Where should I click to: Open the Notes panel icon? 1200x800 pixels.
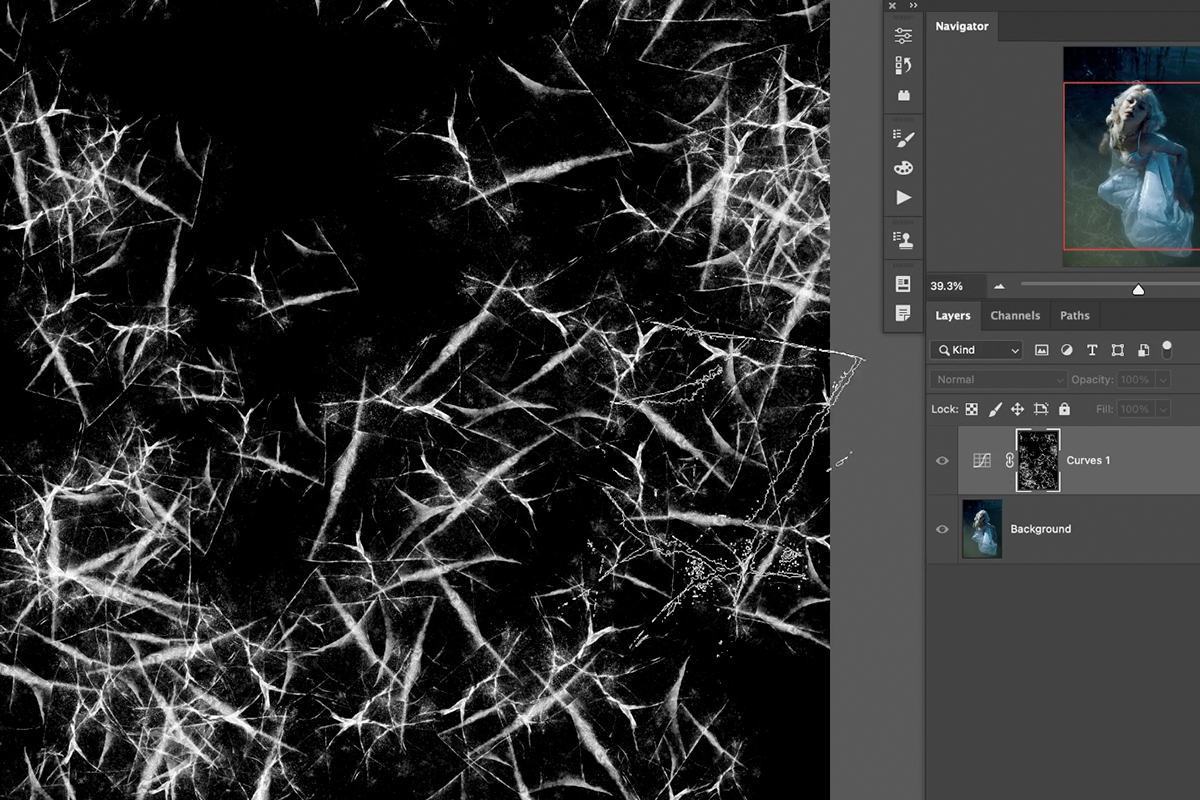point(903,313)
